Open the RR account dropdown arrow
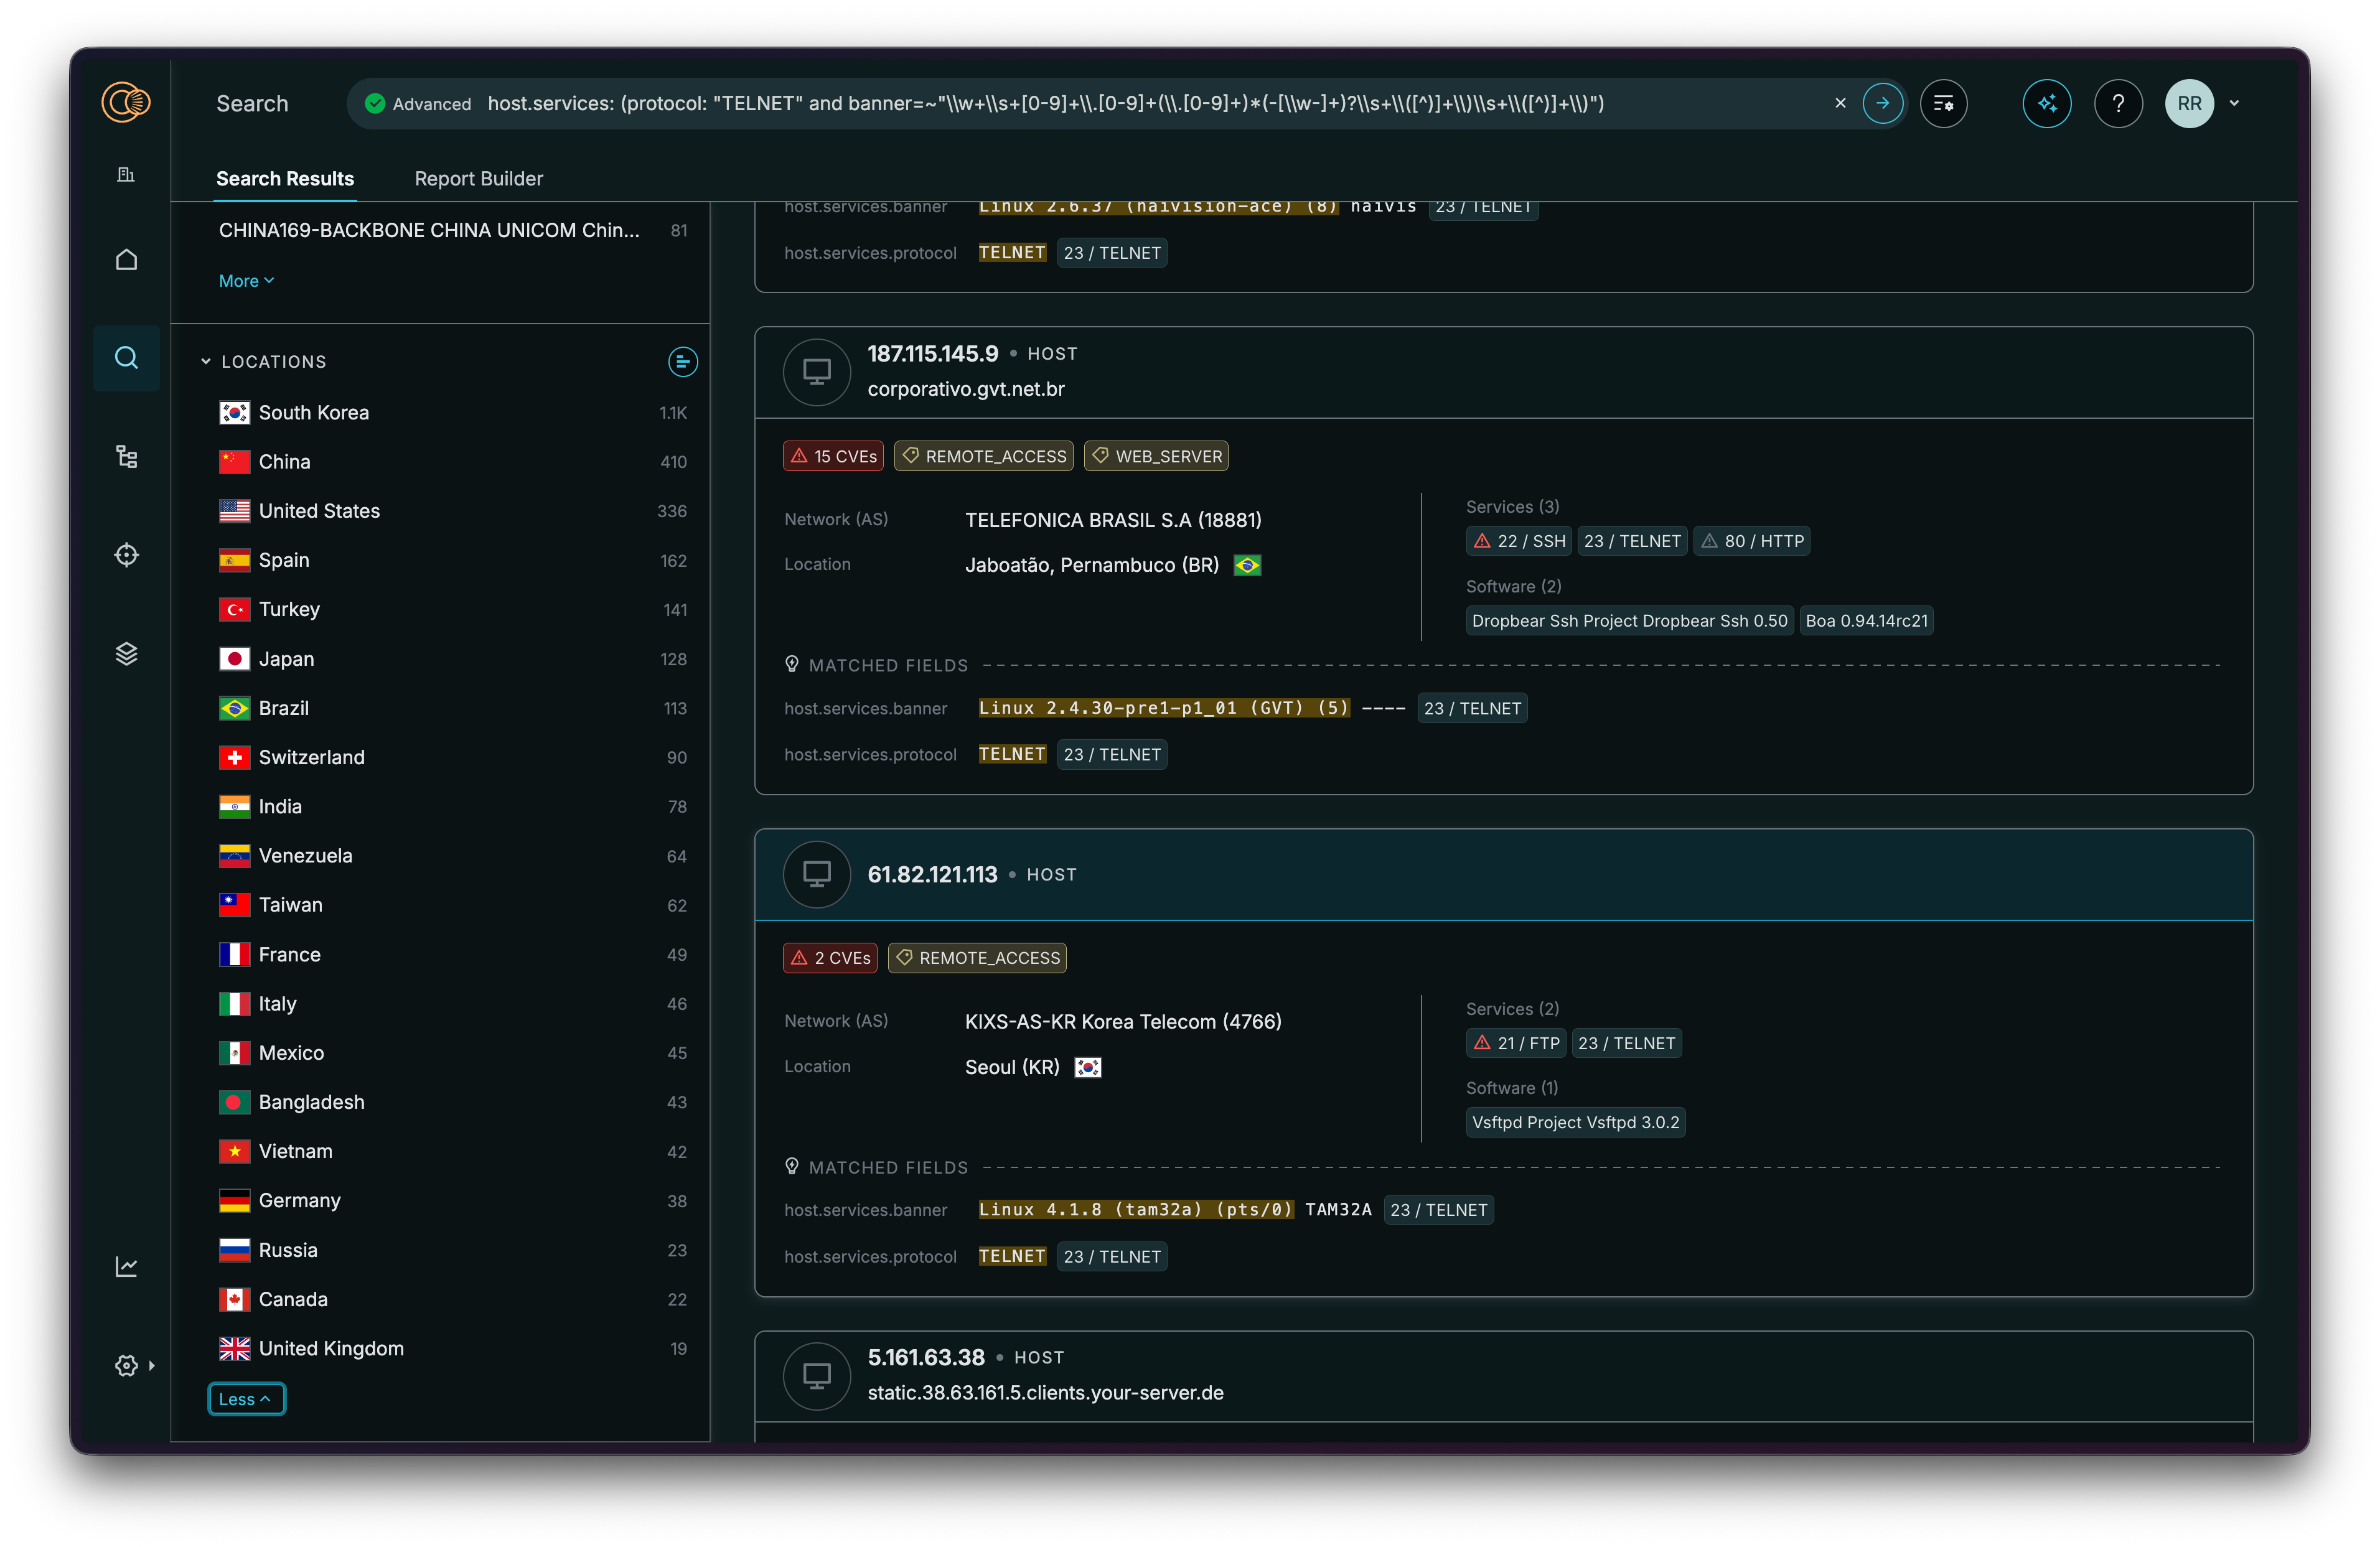Screen dimensions: 2380x1547 coord(2234,103)
